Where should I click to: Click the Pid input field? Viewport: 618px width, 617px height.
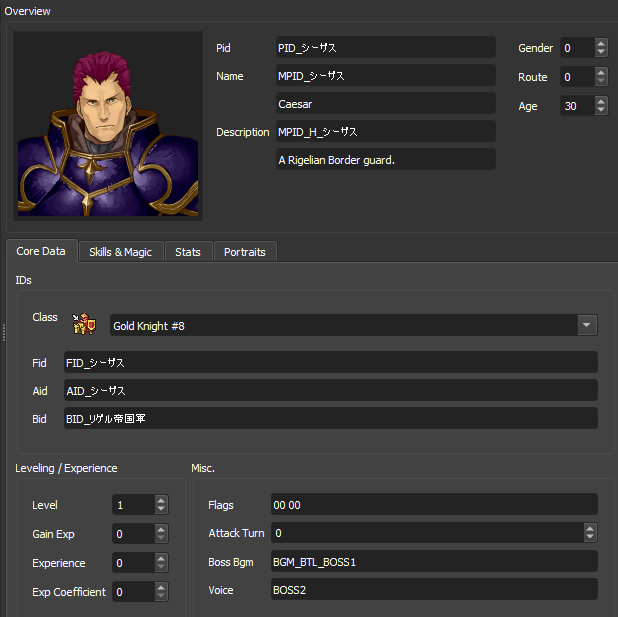pyautogui.click(x=386, y=48)
